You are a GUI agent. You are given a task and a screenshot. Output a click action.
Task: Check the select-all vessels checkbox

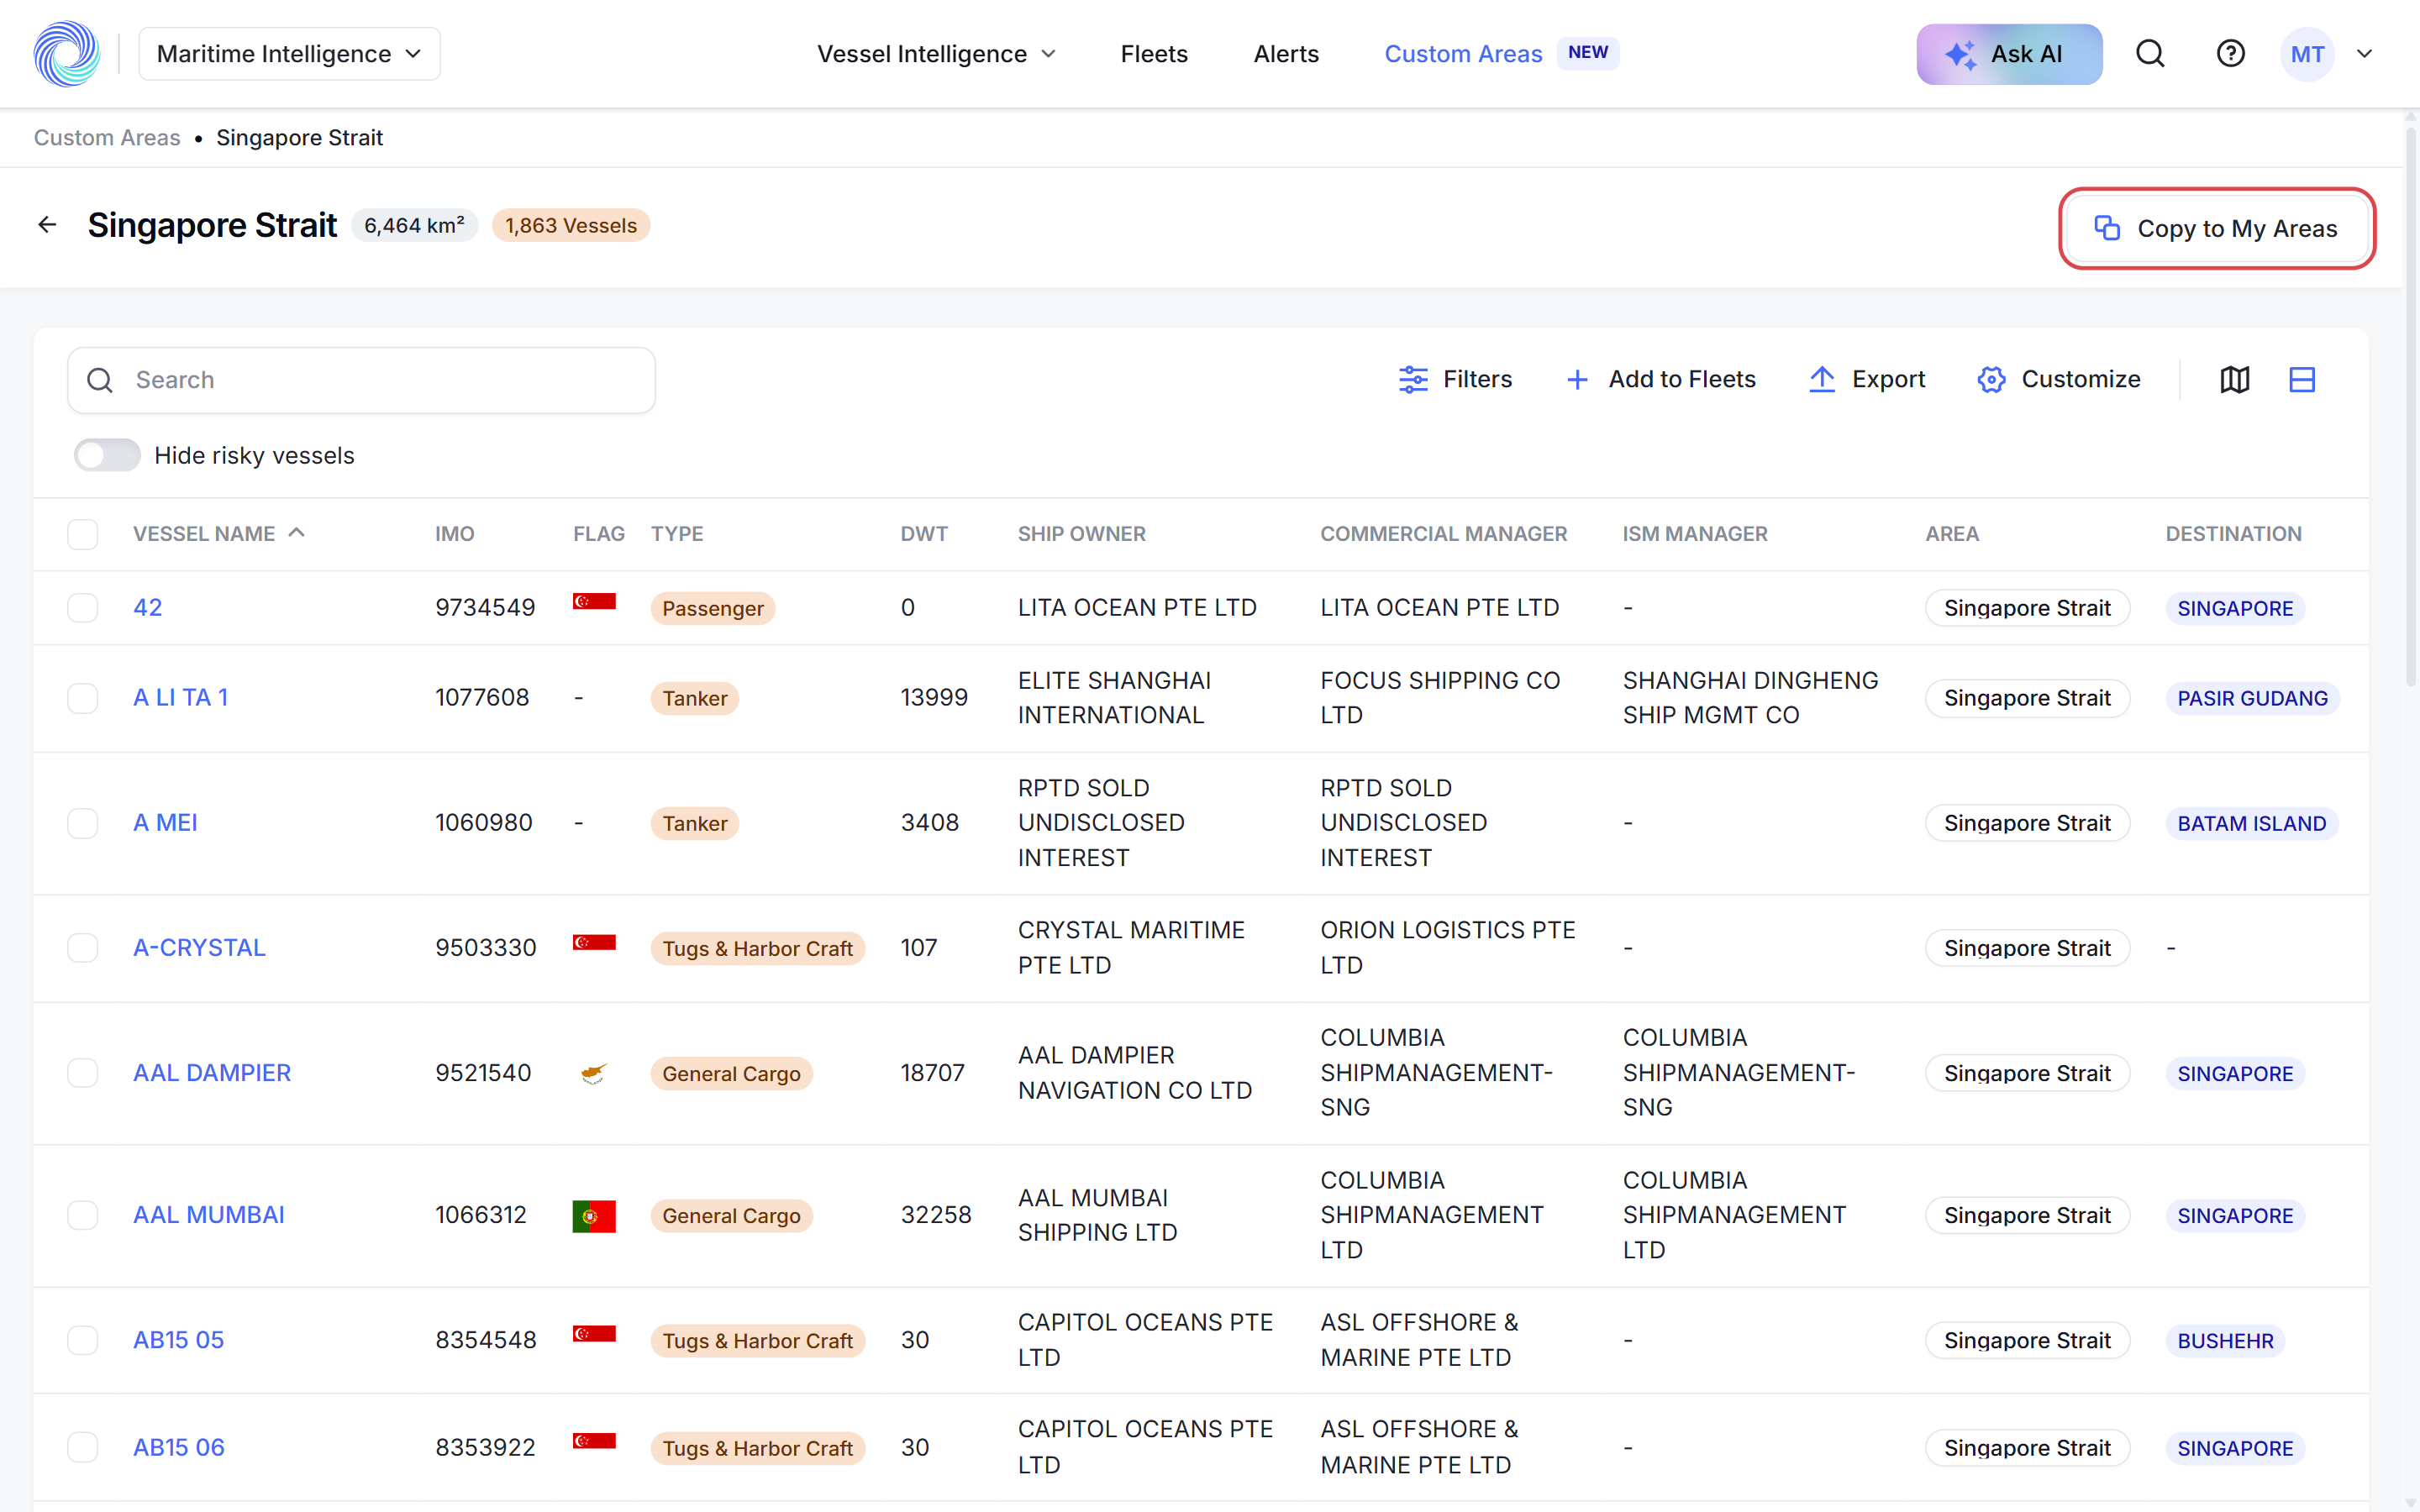[83, 534]
